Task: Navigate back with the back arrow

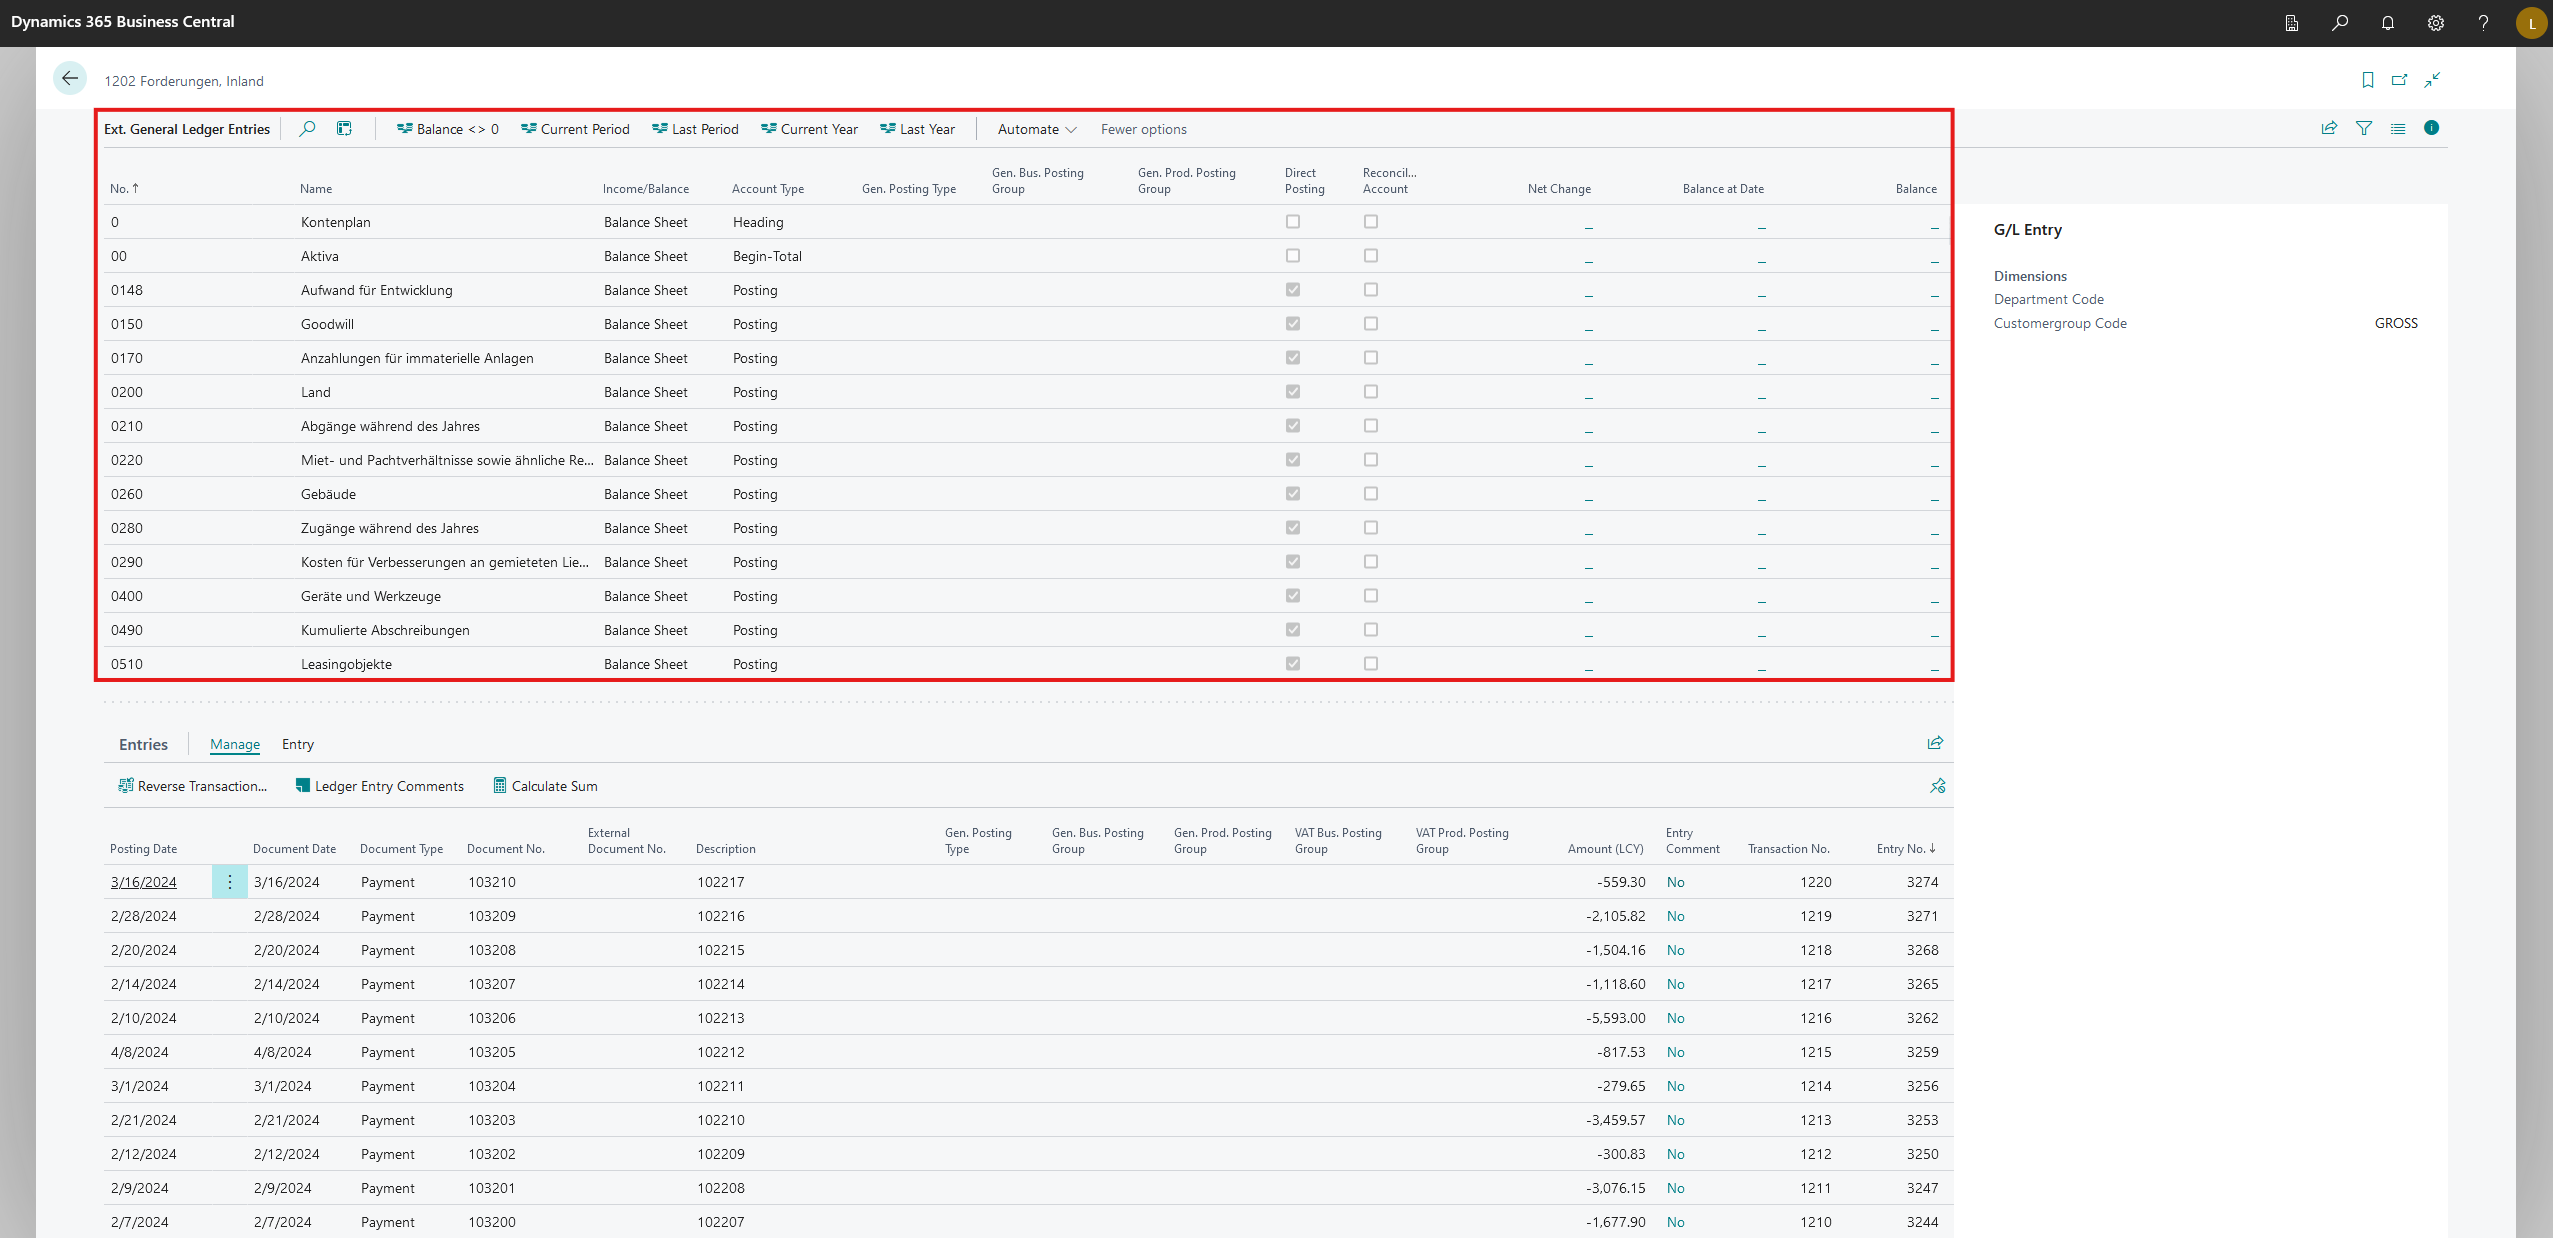Action: pos(69,78)
